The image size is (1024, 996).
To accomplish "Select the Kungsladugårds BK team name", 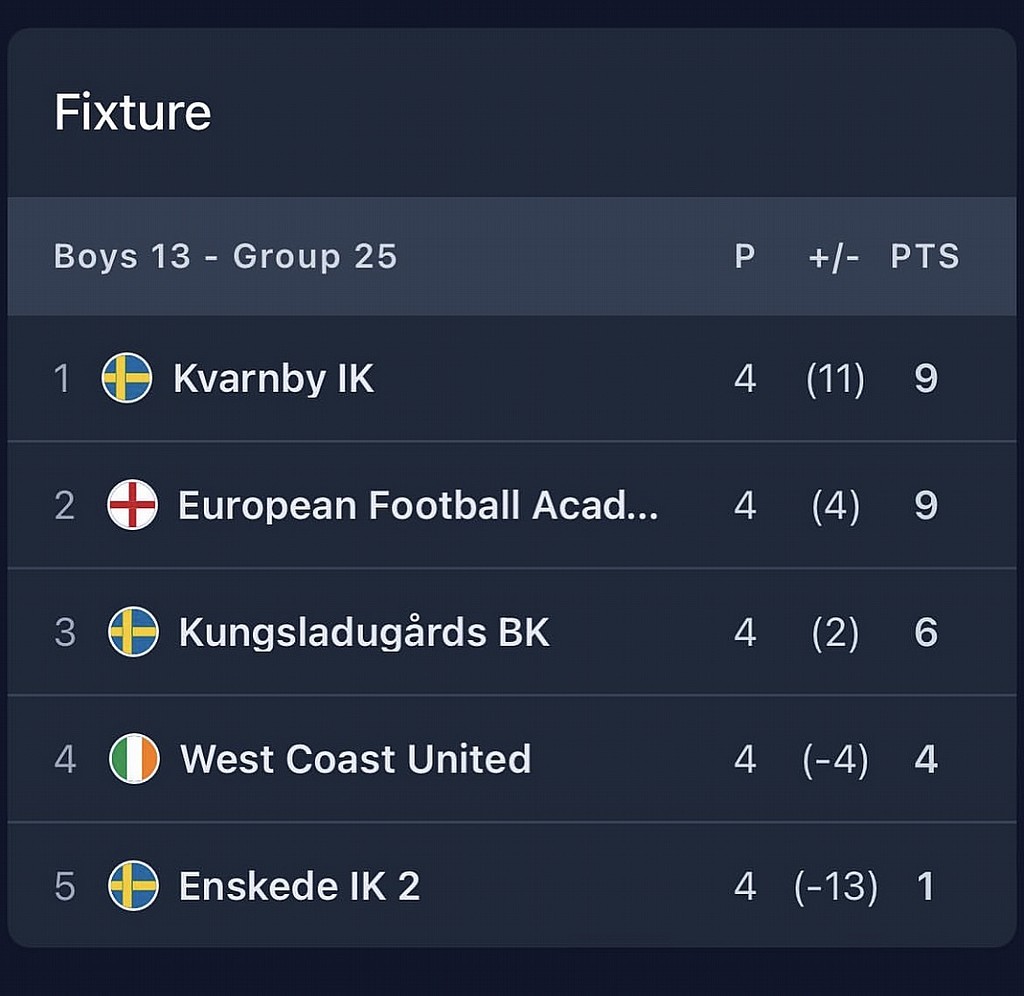I will (364, 632).
